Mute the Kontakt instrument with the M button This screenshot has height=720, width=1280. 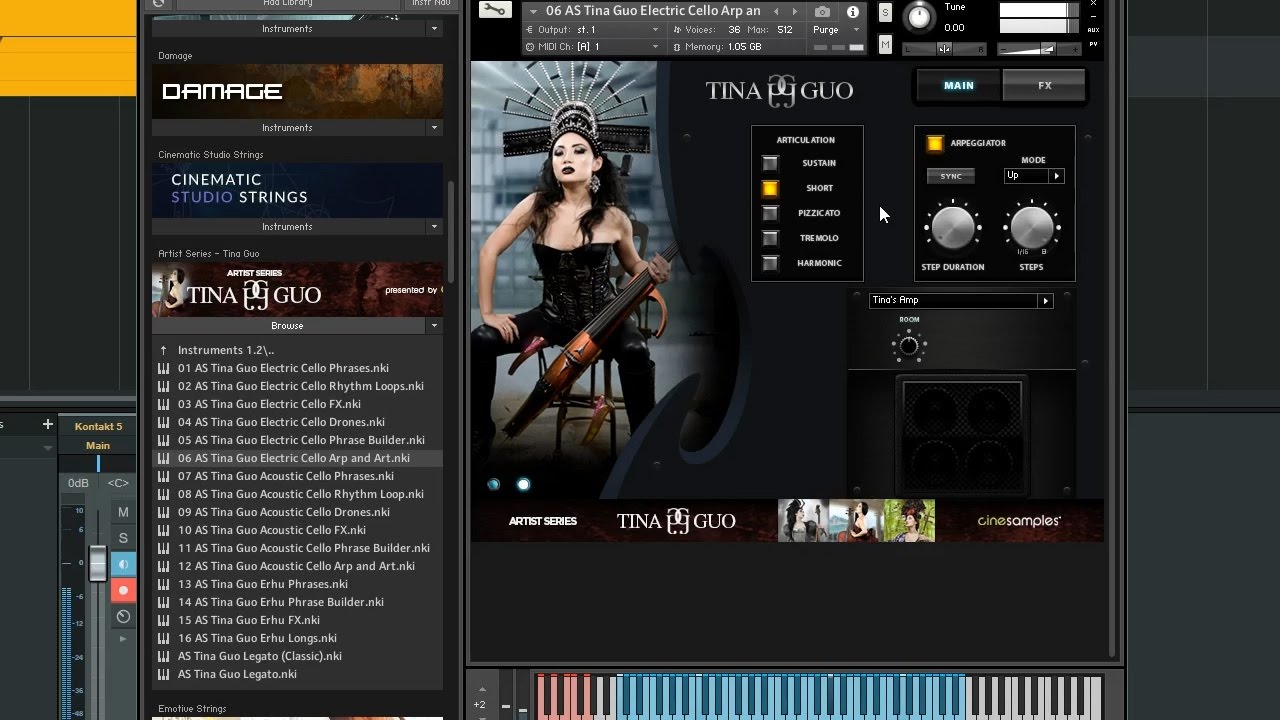pos(885,44)
